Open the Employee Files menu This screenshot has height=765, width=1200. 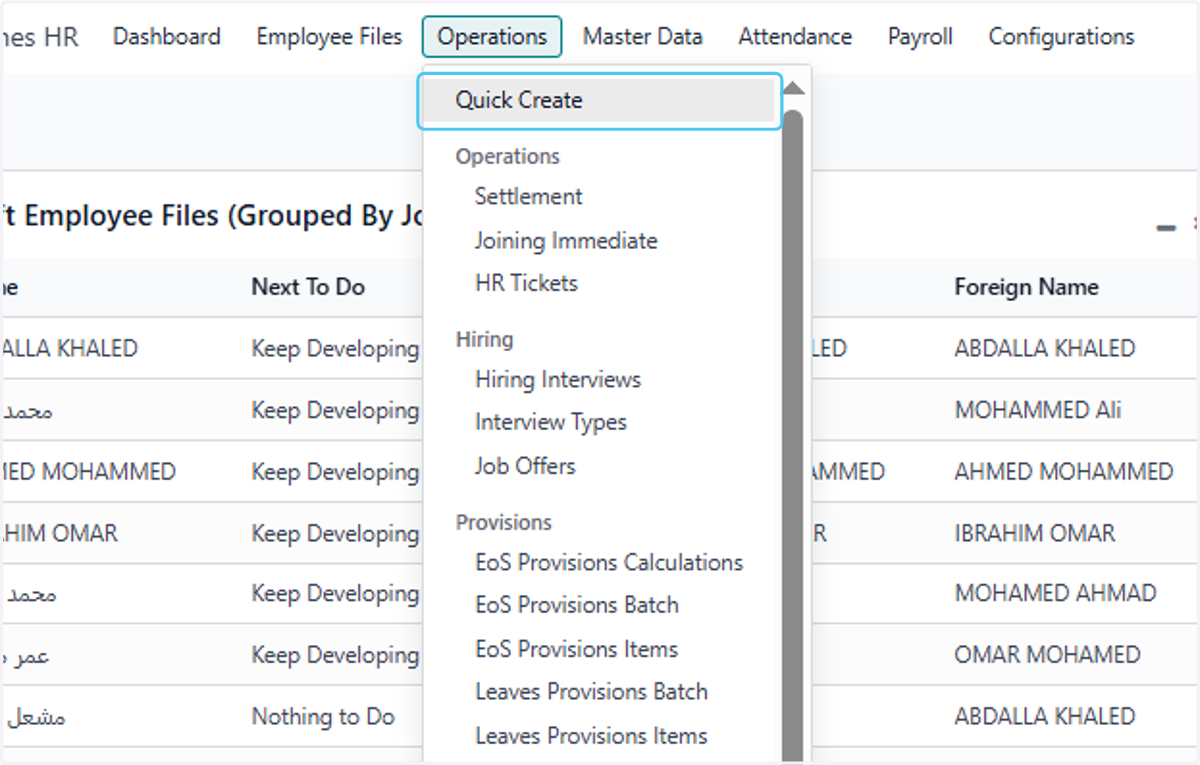(329, 37)
